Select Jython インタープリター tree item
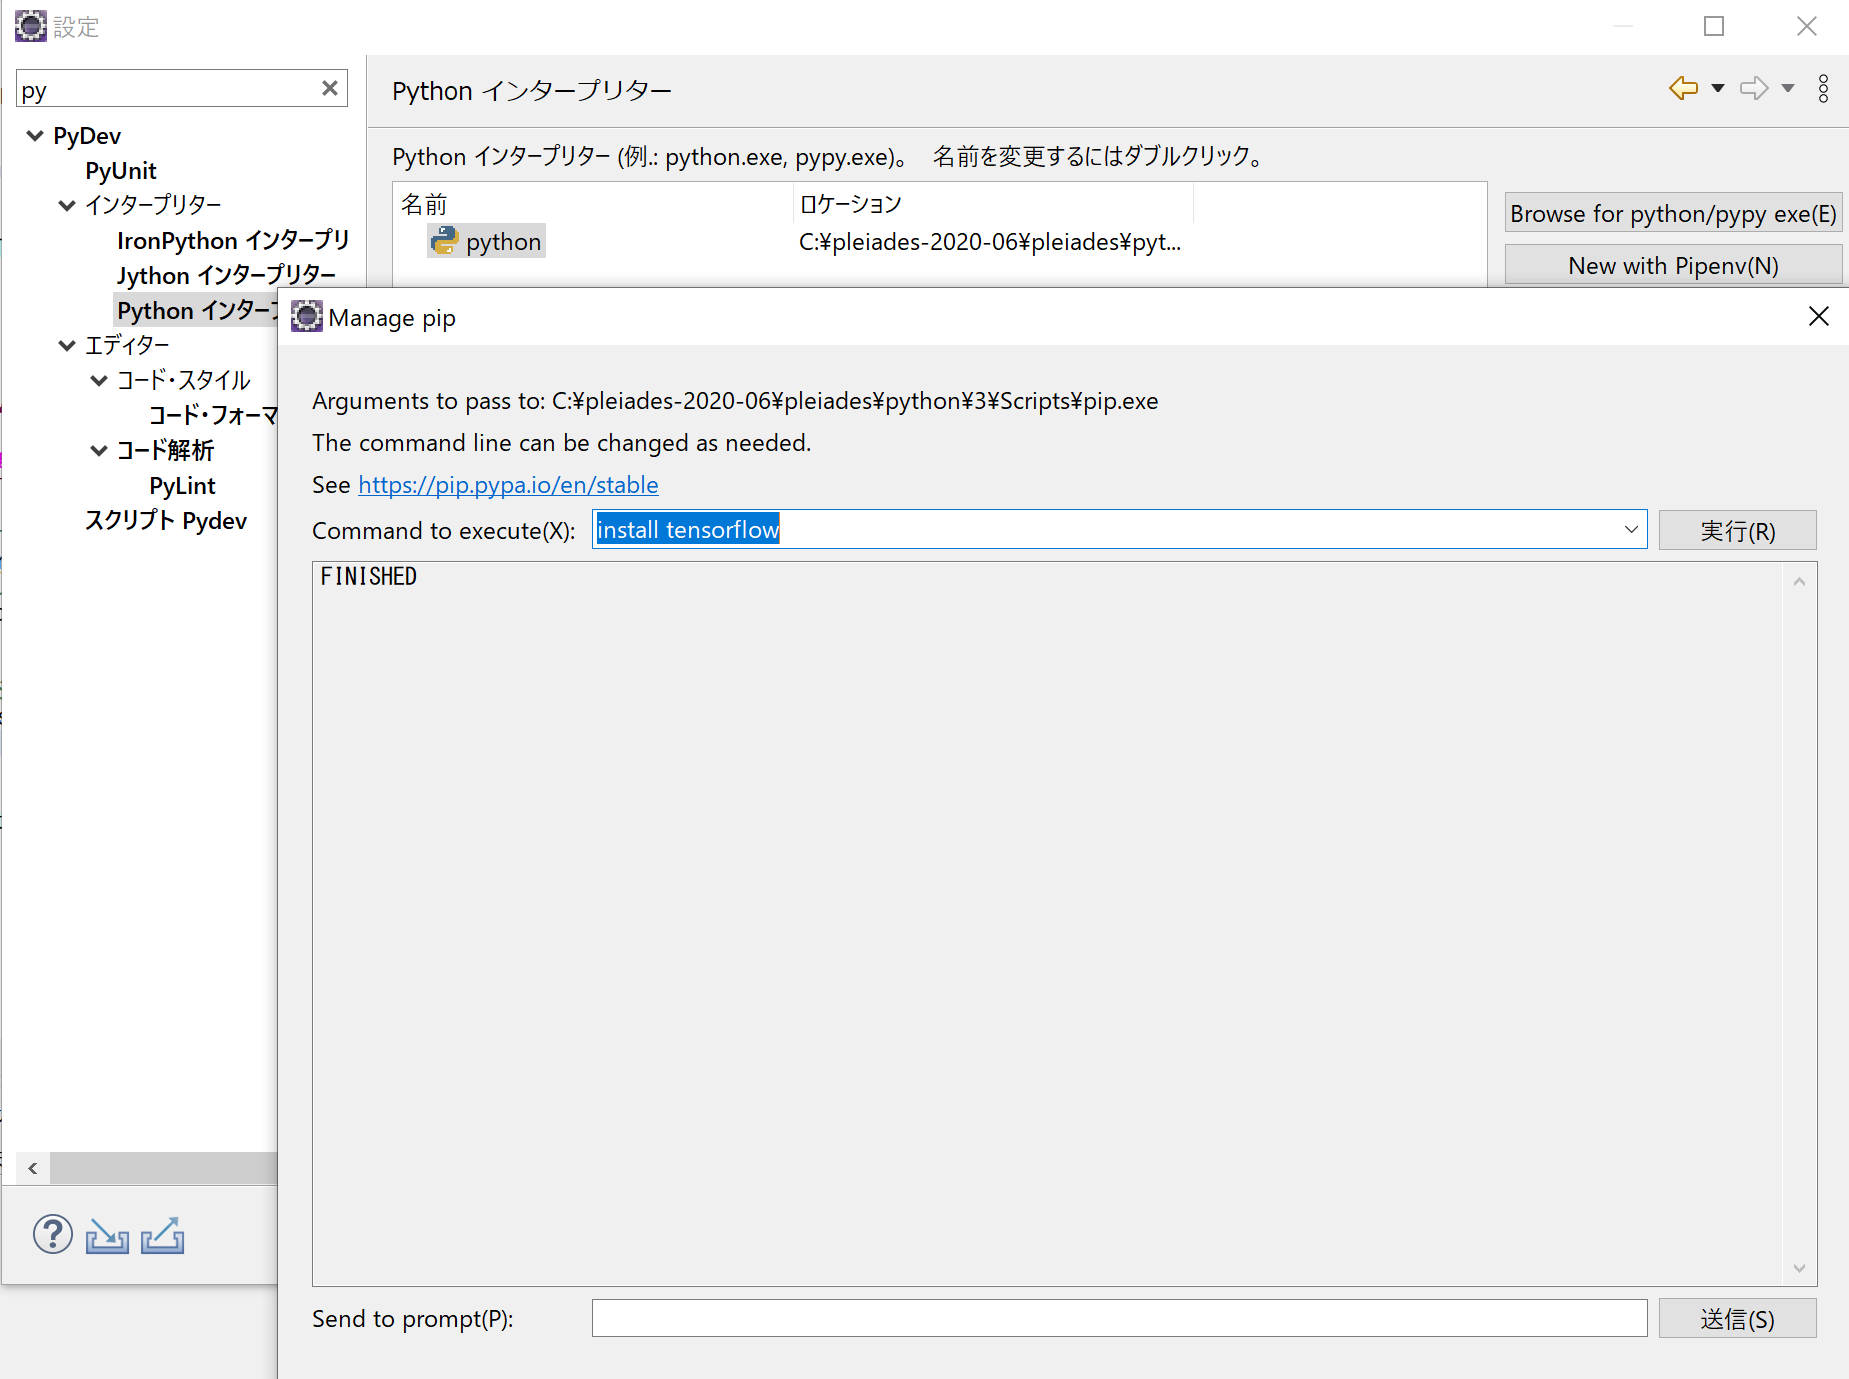1849x1379 pixels. point(226,276)
